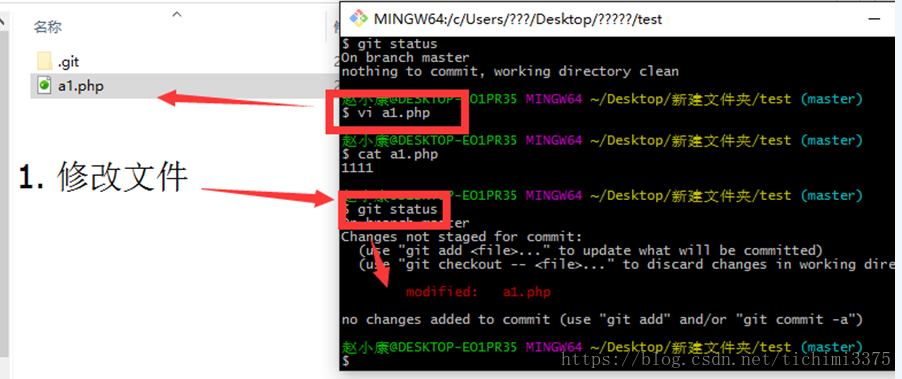Click the last empty '$' terminal prompt

pos(345,361)
